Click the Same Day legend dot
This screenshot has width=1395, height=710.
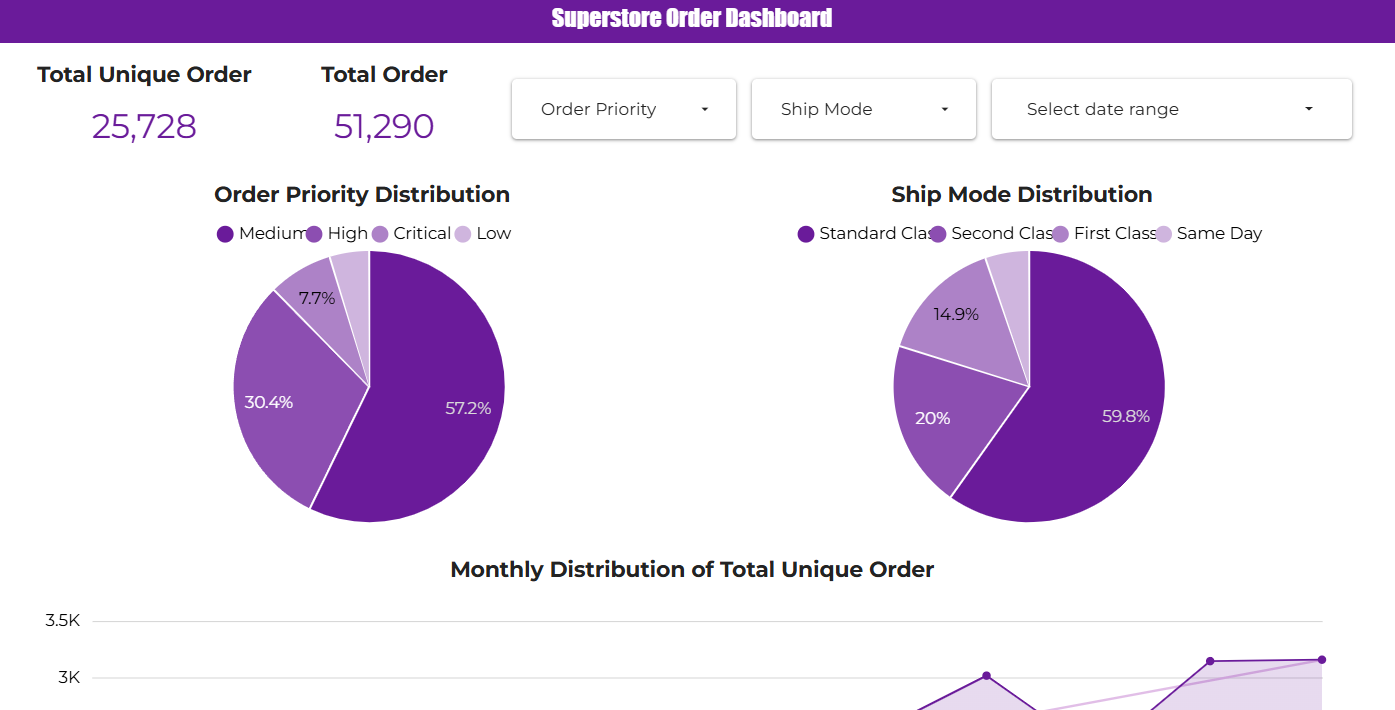pyautogui.click(x=1163, y=233)
